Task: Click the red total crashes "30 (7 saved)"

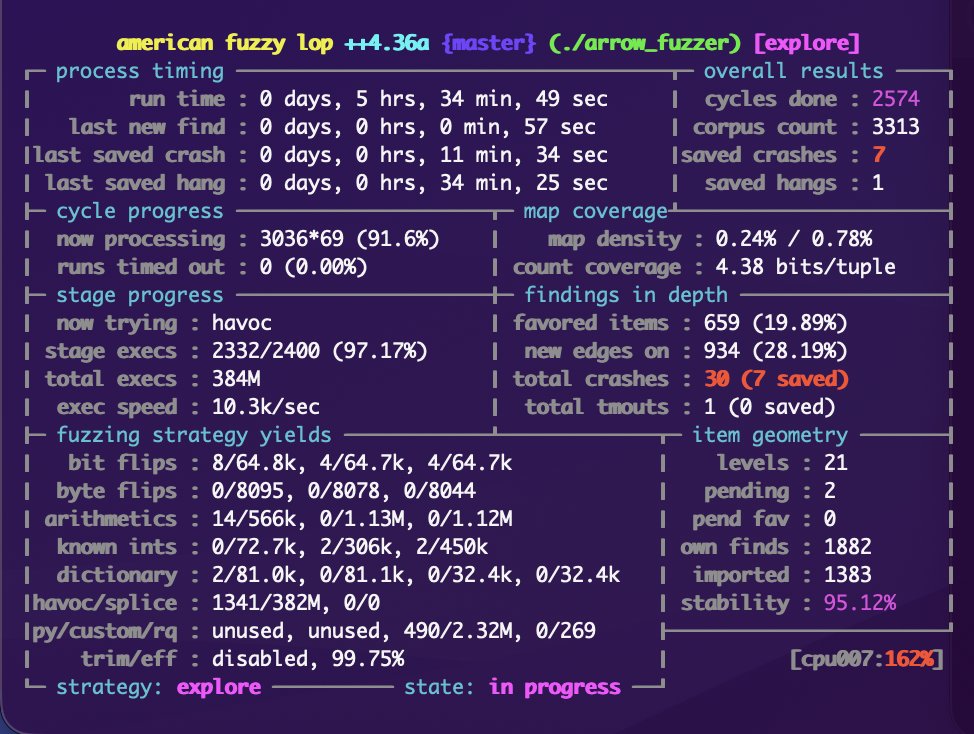Action: coord(775,379)
